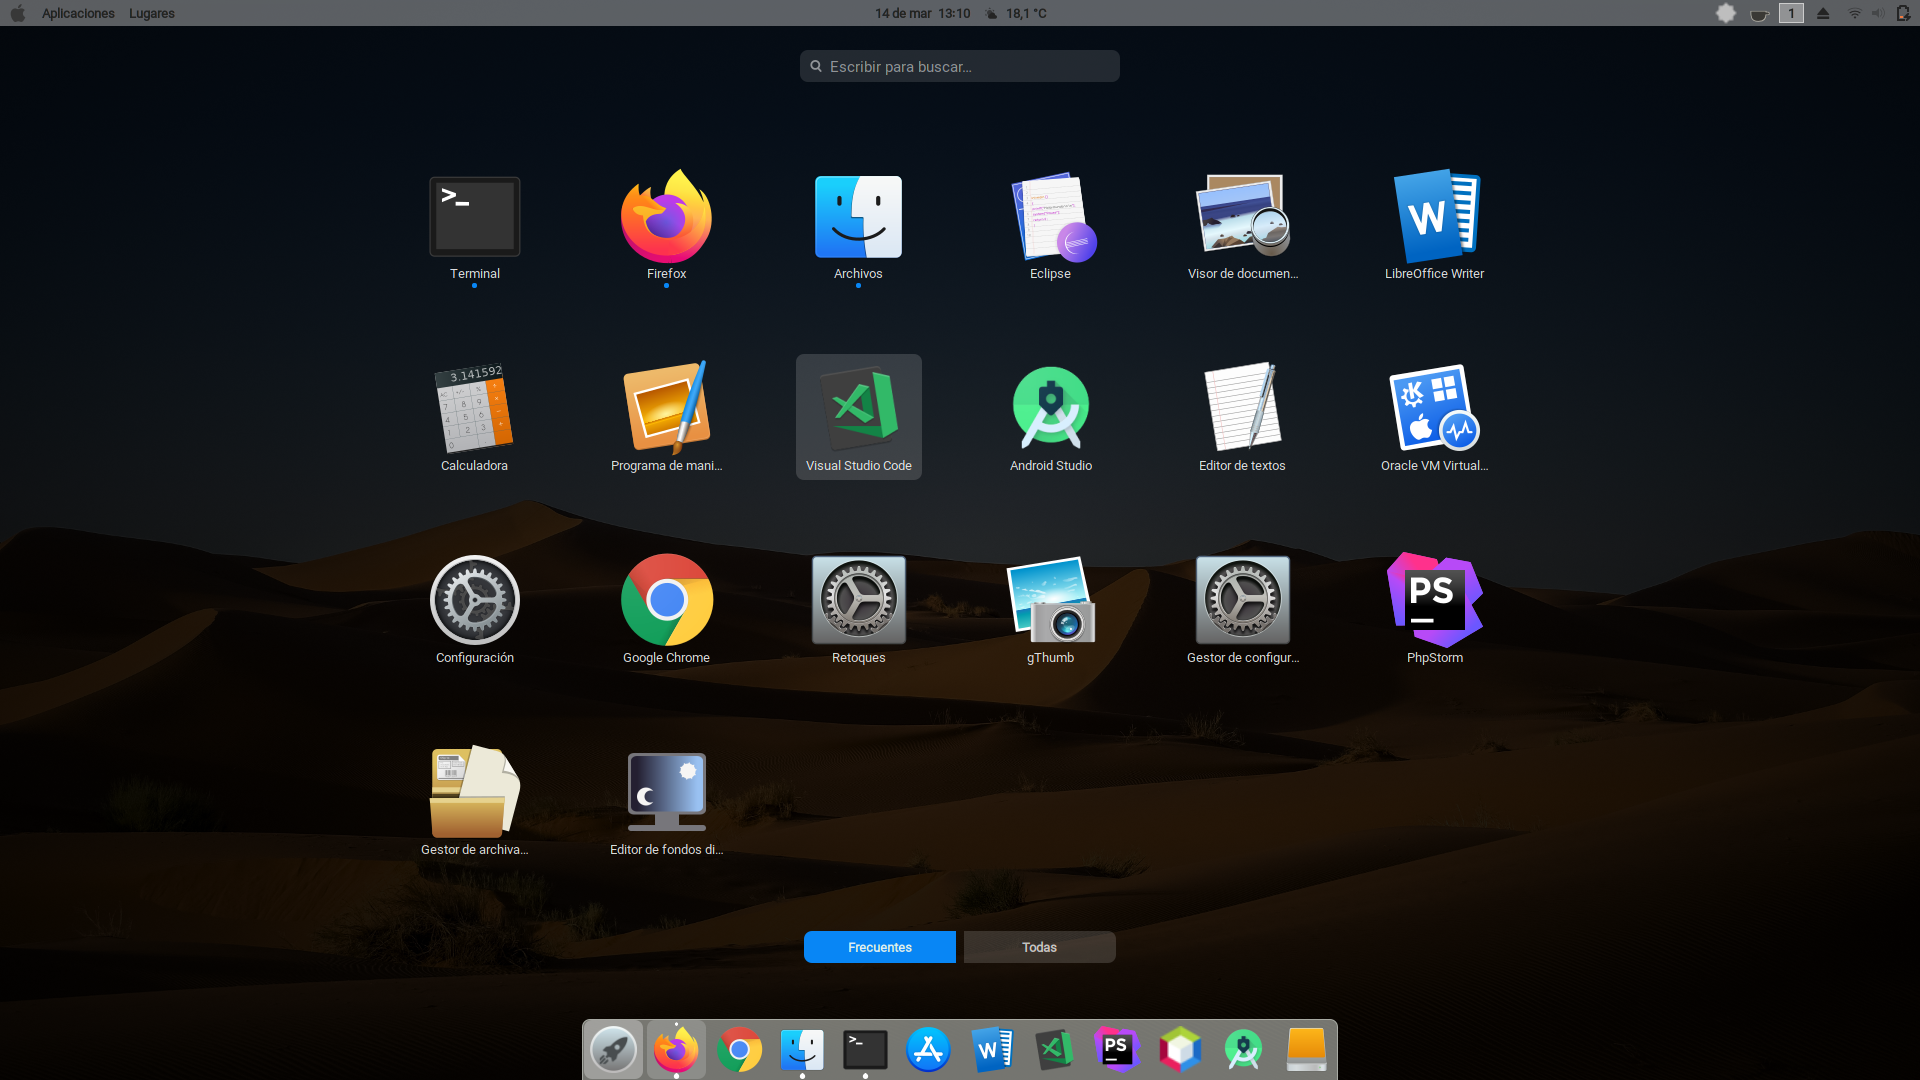Launch Oracle VM VirtualBox
This screenshot has height=1080, width=1920.
click(1434, 418)
